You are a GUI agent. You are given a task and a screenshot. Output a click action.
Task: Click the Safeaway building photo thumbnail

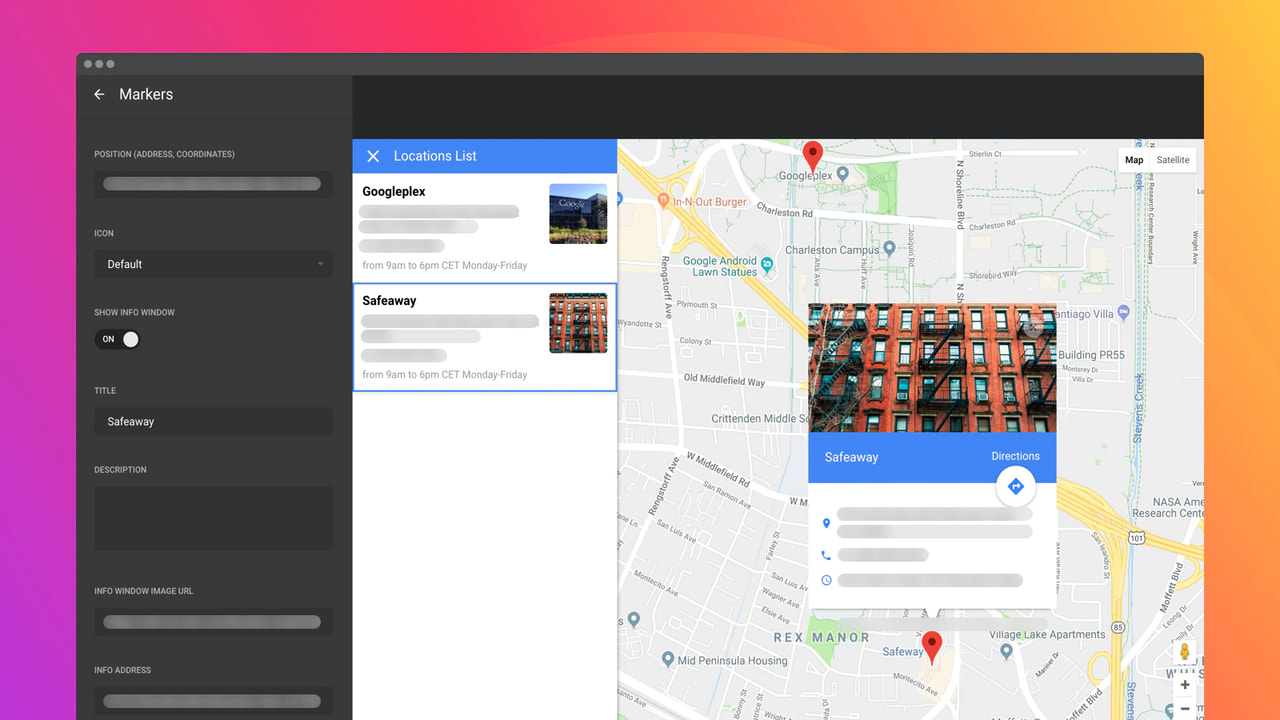pos(578,323)
